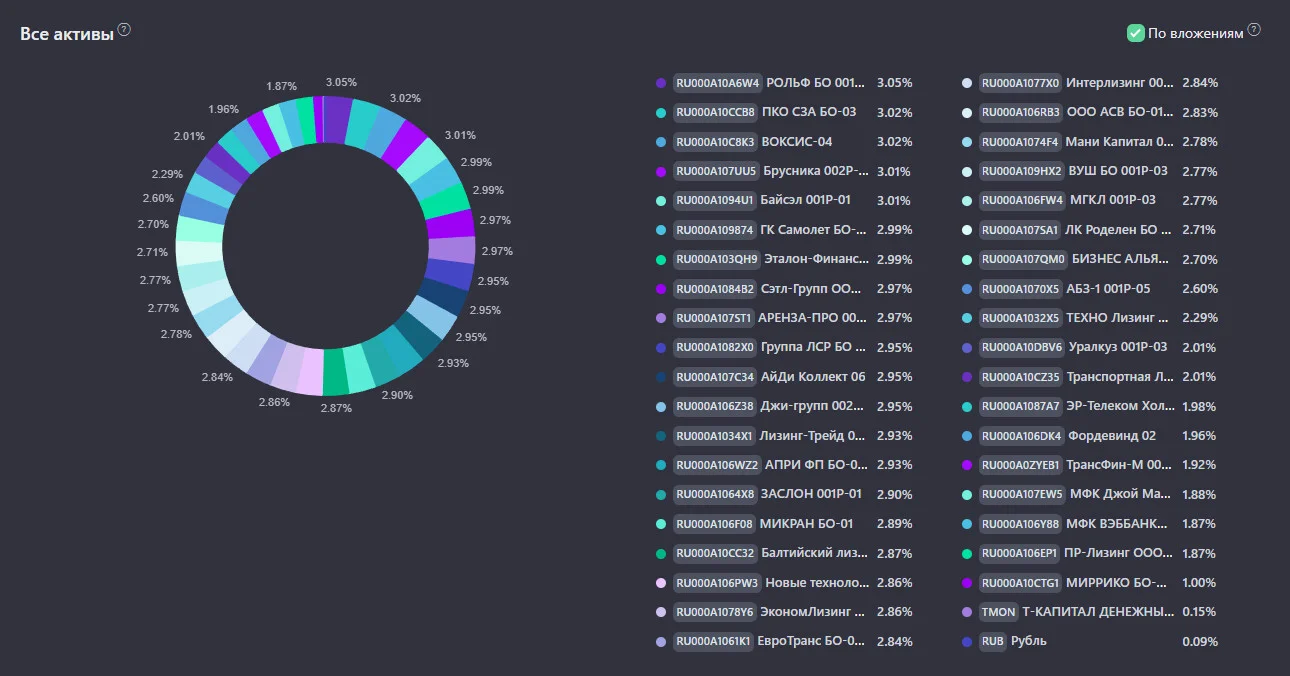1290x676 pixels.
Task: Click color dot of МИКРАН БО-01
Action: click(x=661, y=524)
